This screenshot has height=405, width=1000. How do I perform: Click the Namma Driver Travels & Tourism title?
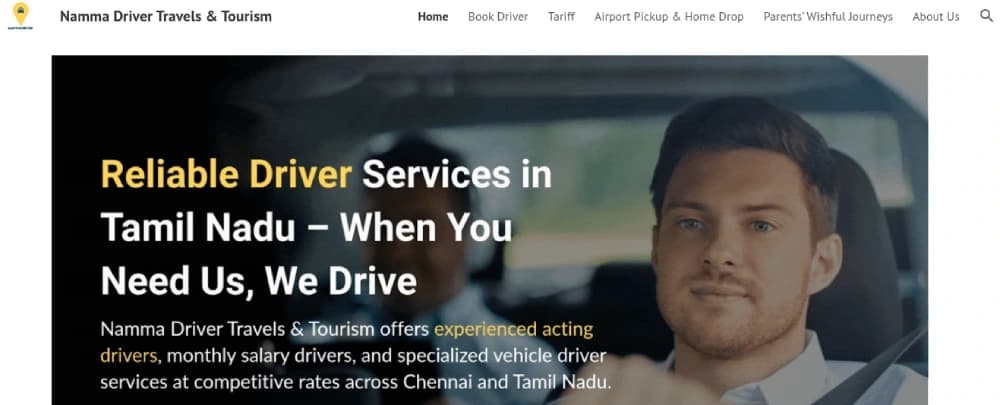(x=166, y=17)
